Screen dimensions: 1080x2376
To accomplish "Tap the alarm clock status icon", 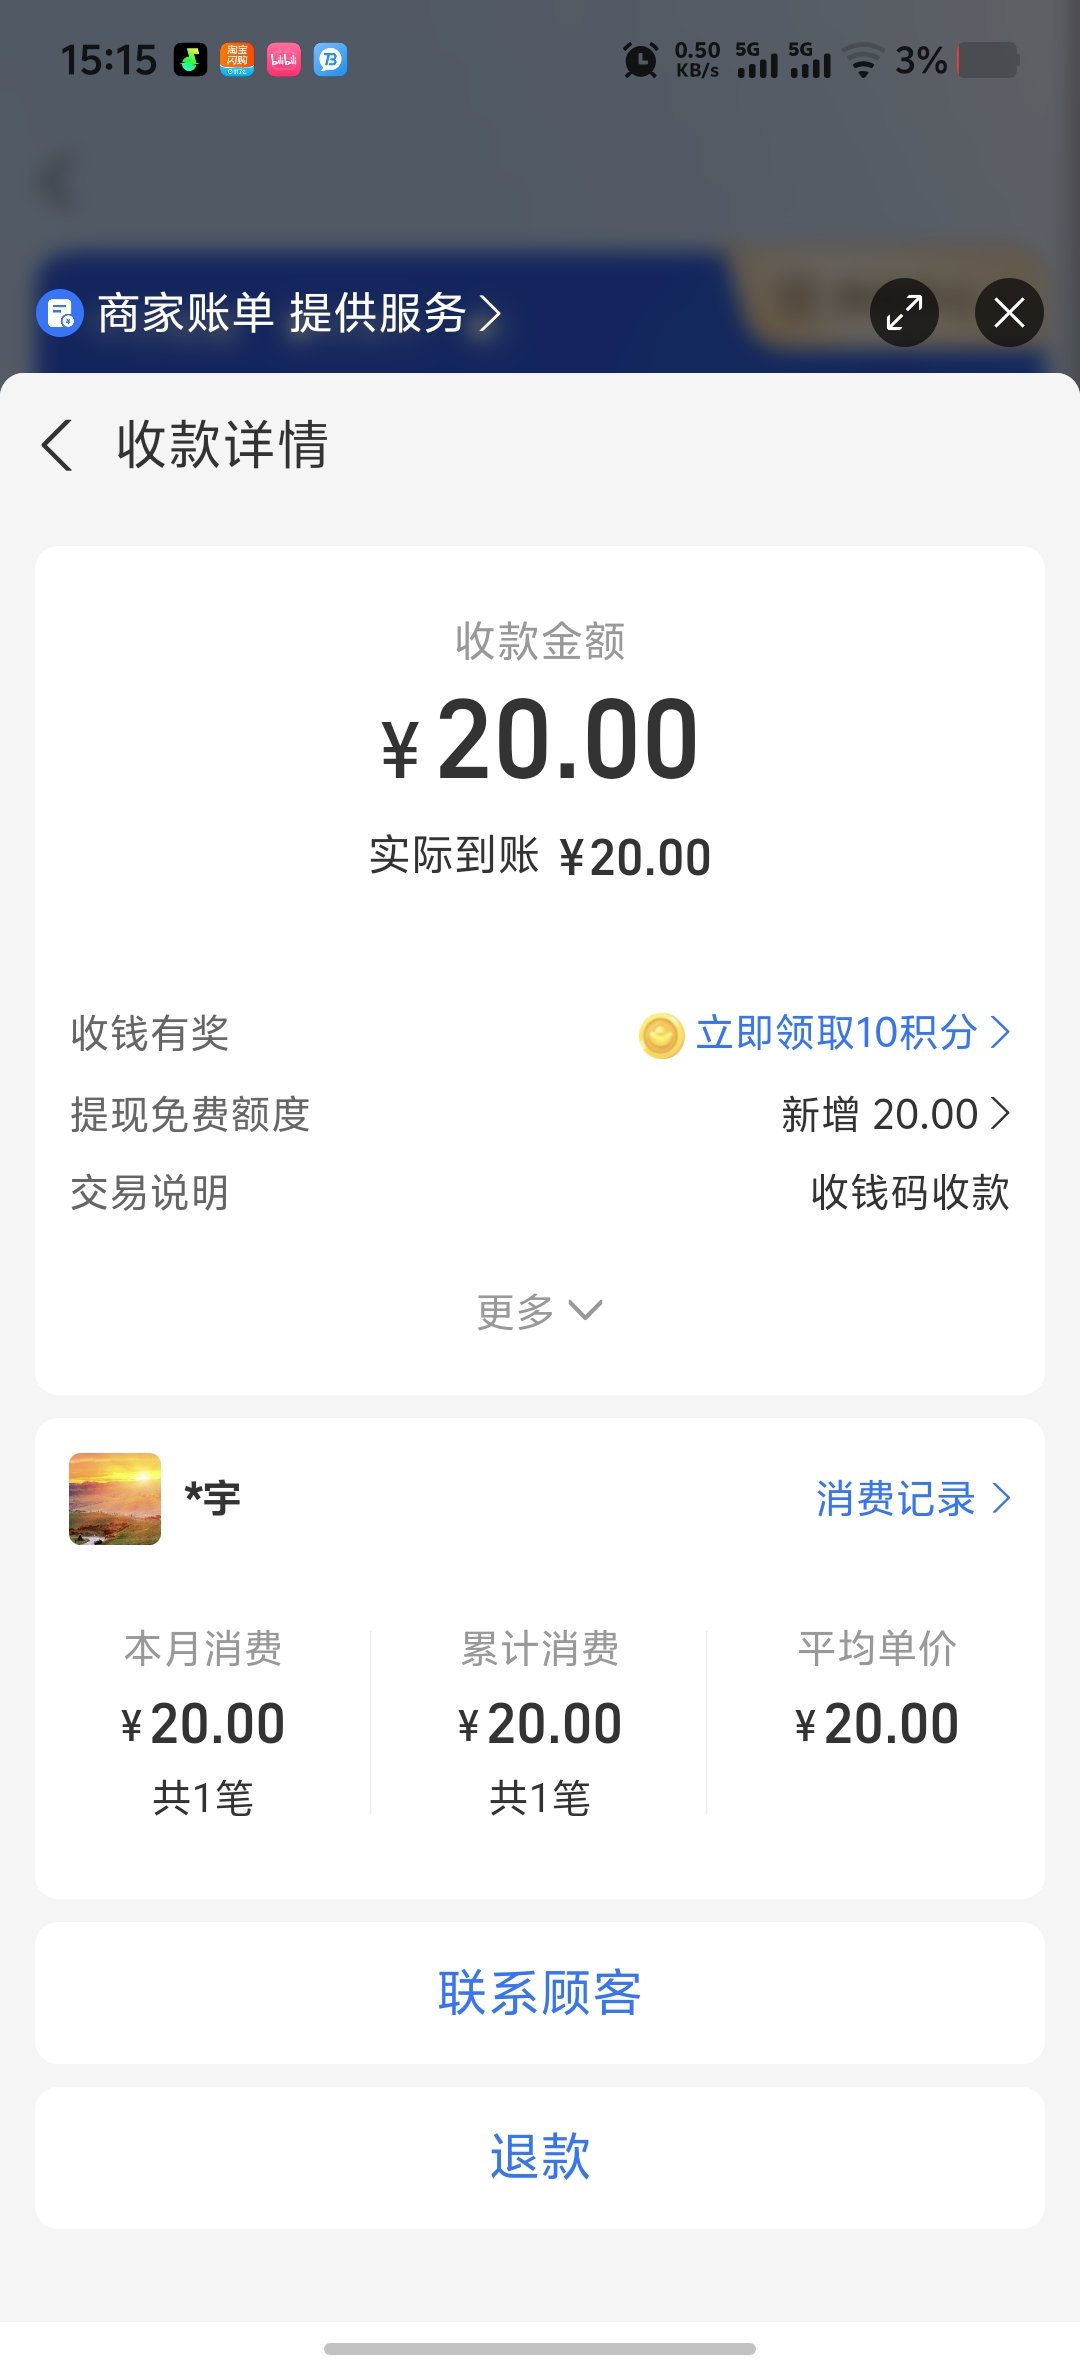I will tap(640, 60).
